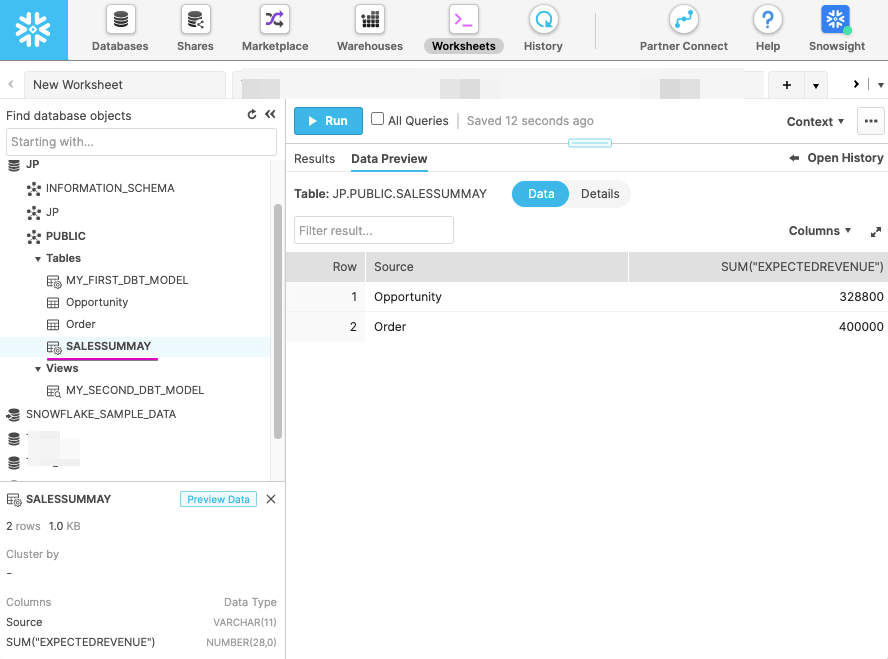Select the Opportunity result row cell
The image size is (888, 659).
497,297
